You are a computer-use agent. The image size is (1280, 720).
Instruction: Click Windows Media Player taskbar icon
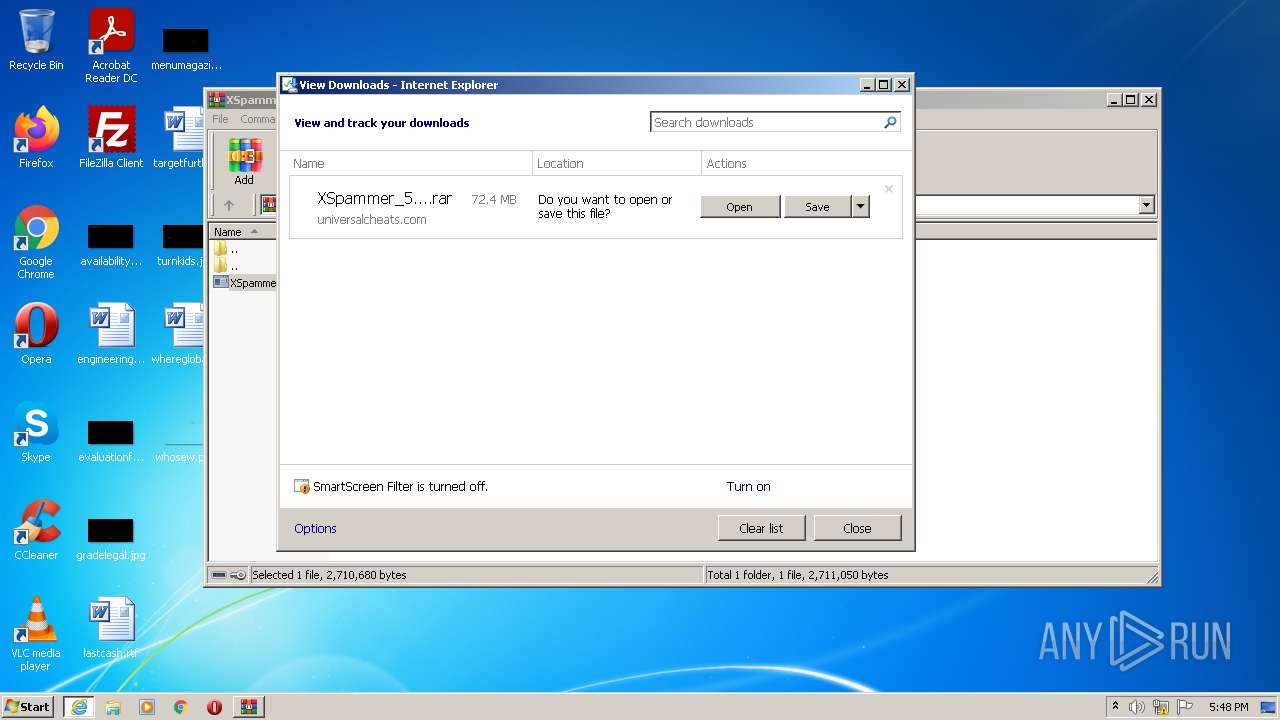coord(147,707)
